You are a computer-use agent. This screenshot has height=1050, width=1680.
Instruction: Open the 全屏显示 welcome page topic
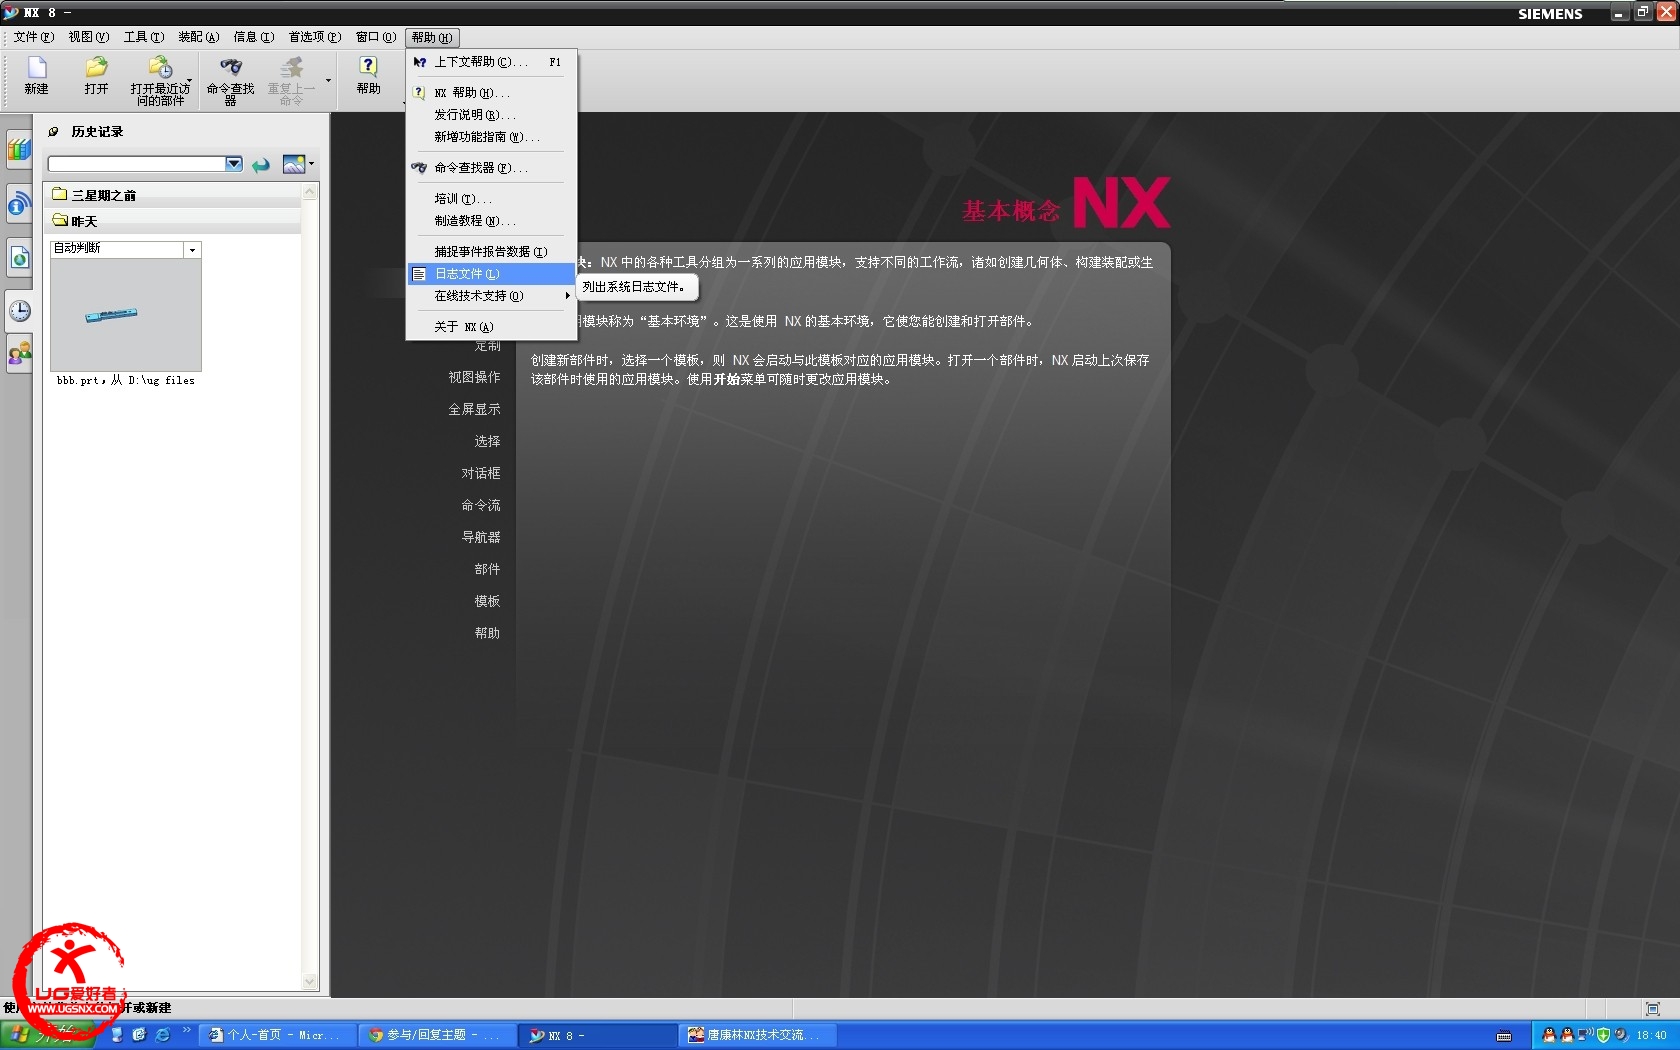pyautogui.click(x=474, y=409)
